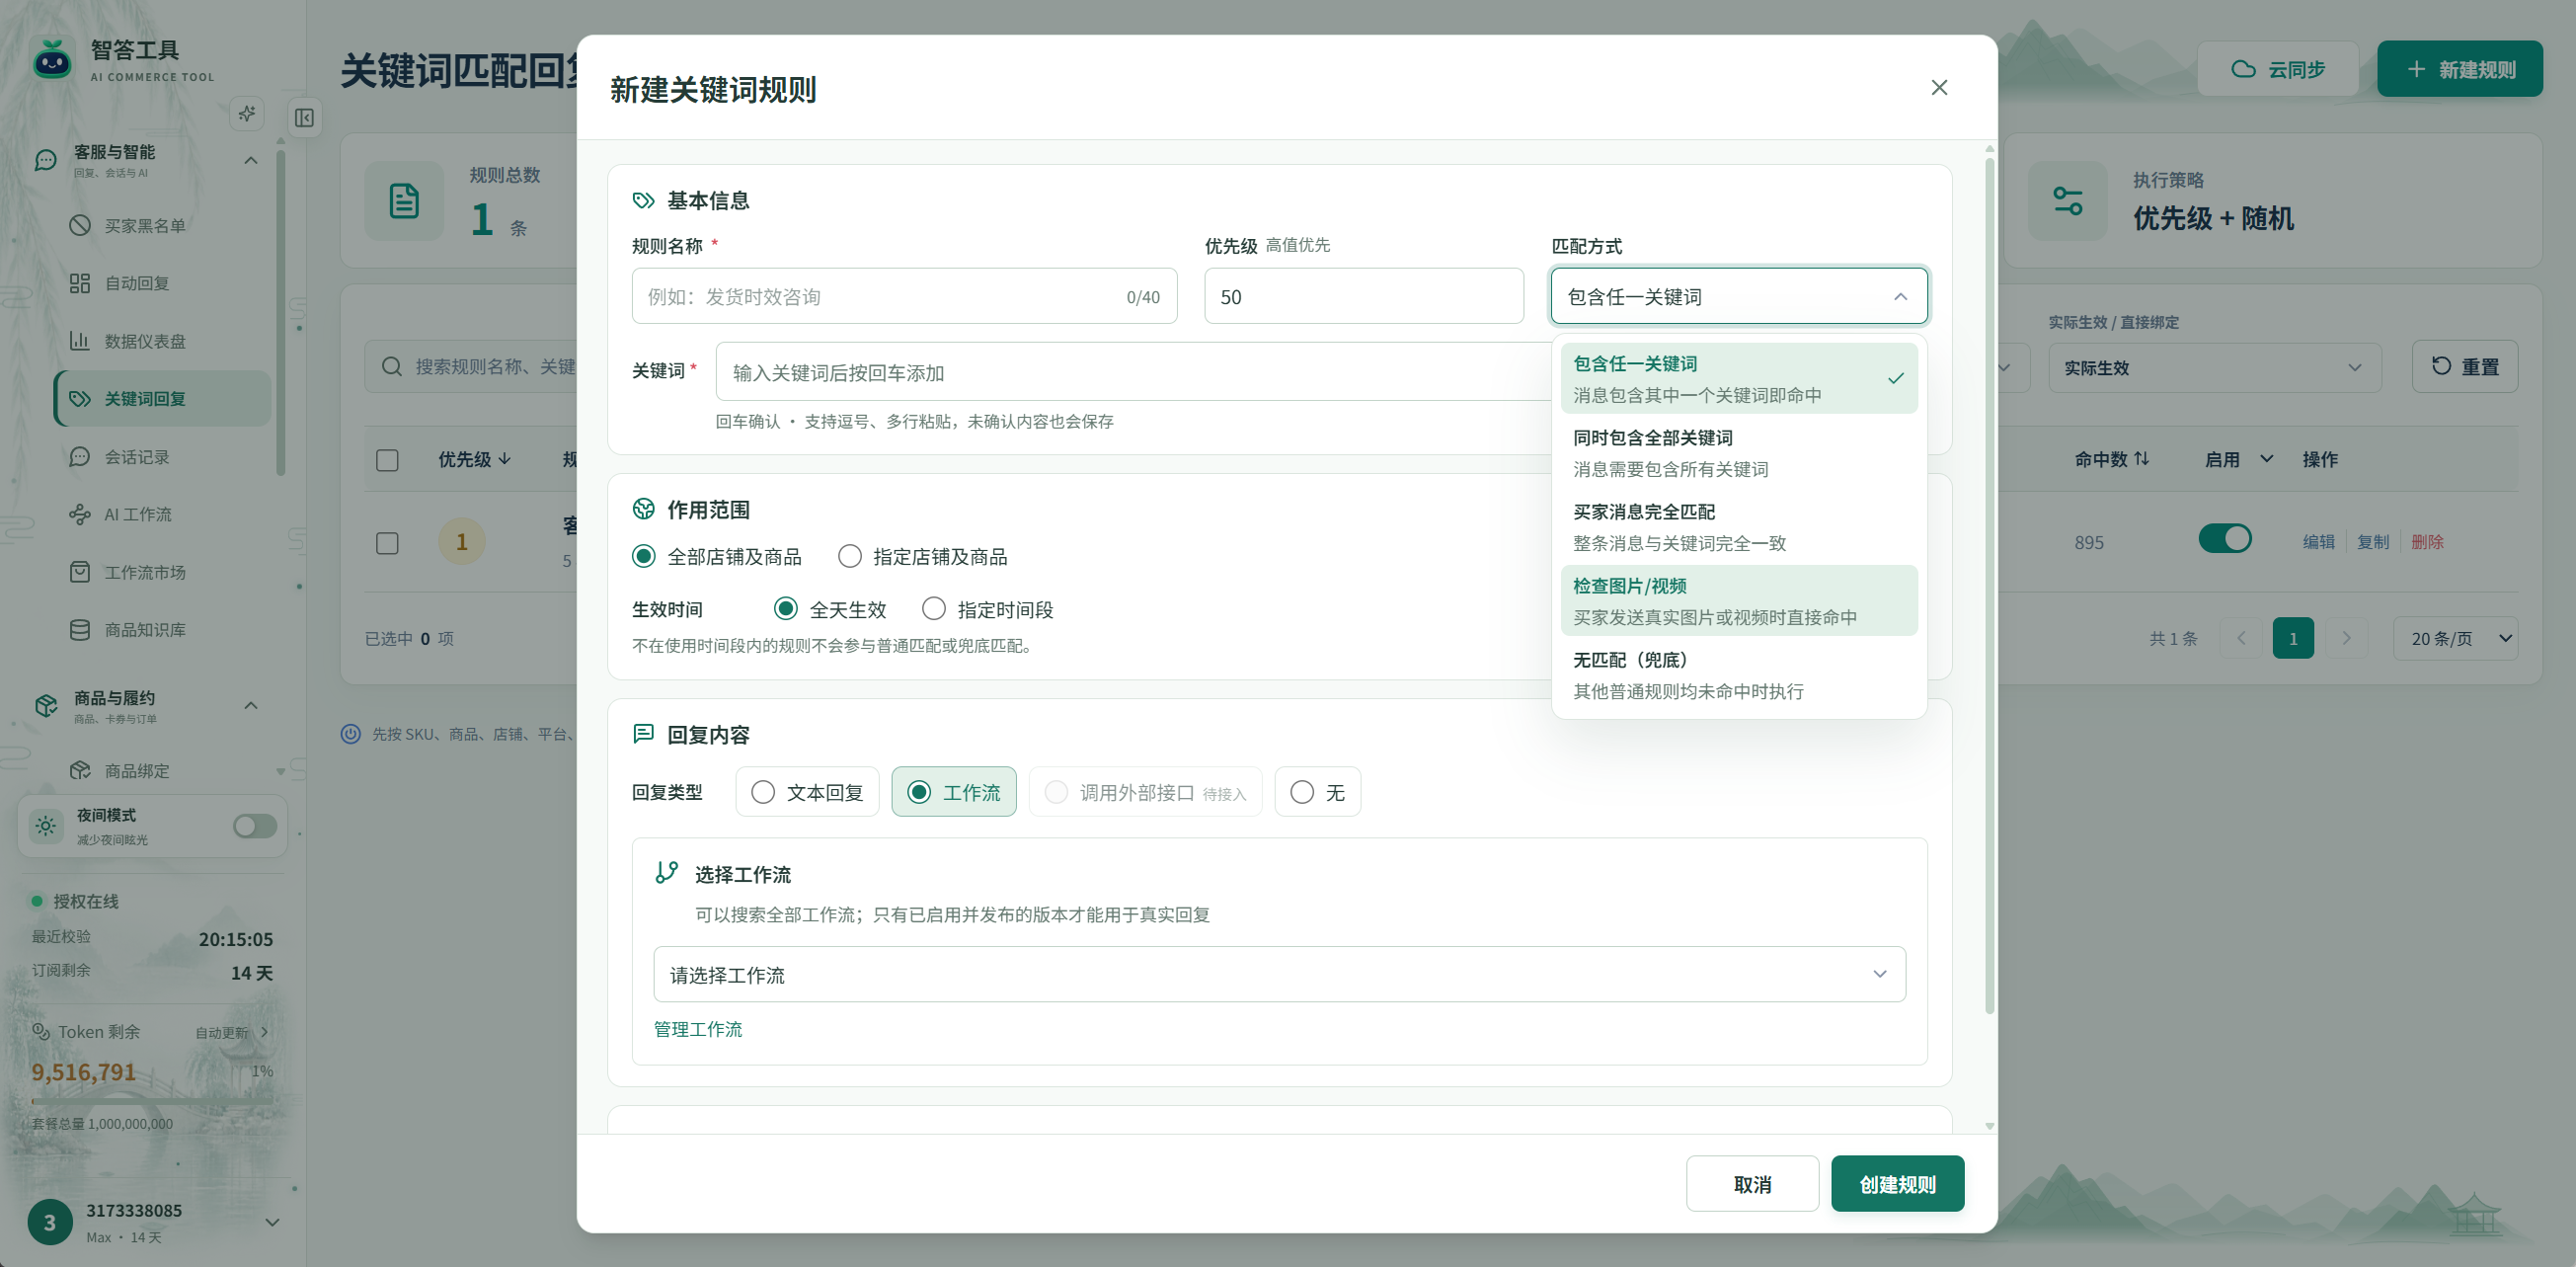This screenshot has width=2576, height=1267.
Task: Click the 智答工具 app logo
Action: (x=52, y=60)
